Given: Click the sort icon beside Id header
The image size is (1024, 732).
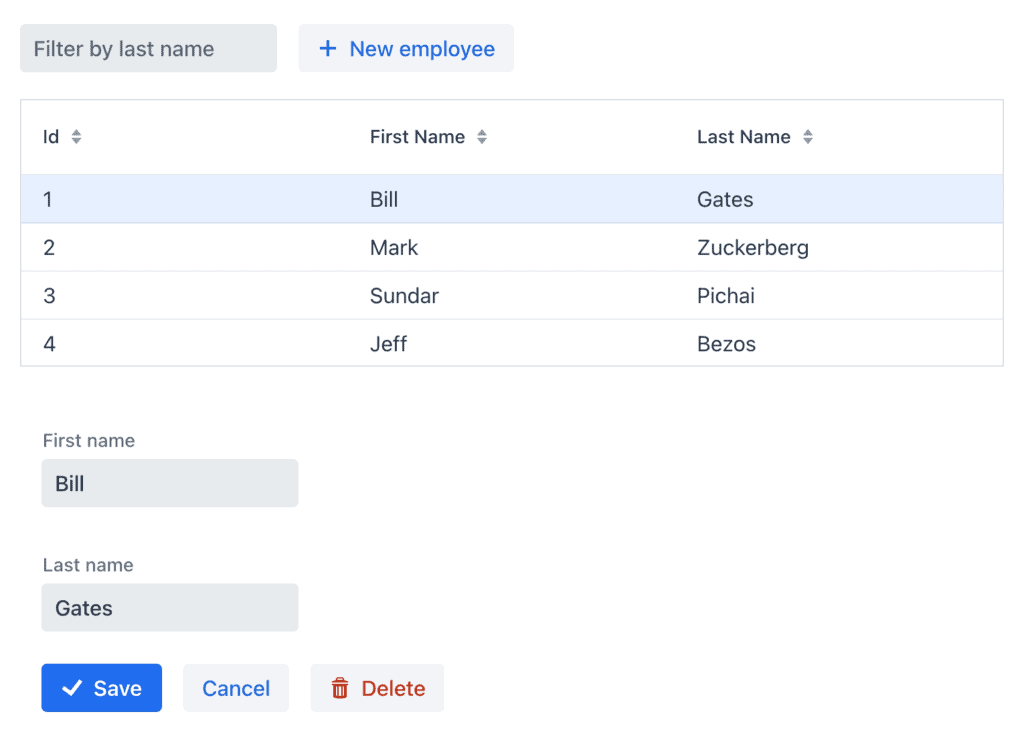Looking at the screenshot, I should click(76, 137).
